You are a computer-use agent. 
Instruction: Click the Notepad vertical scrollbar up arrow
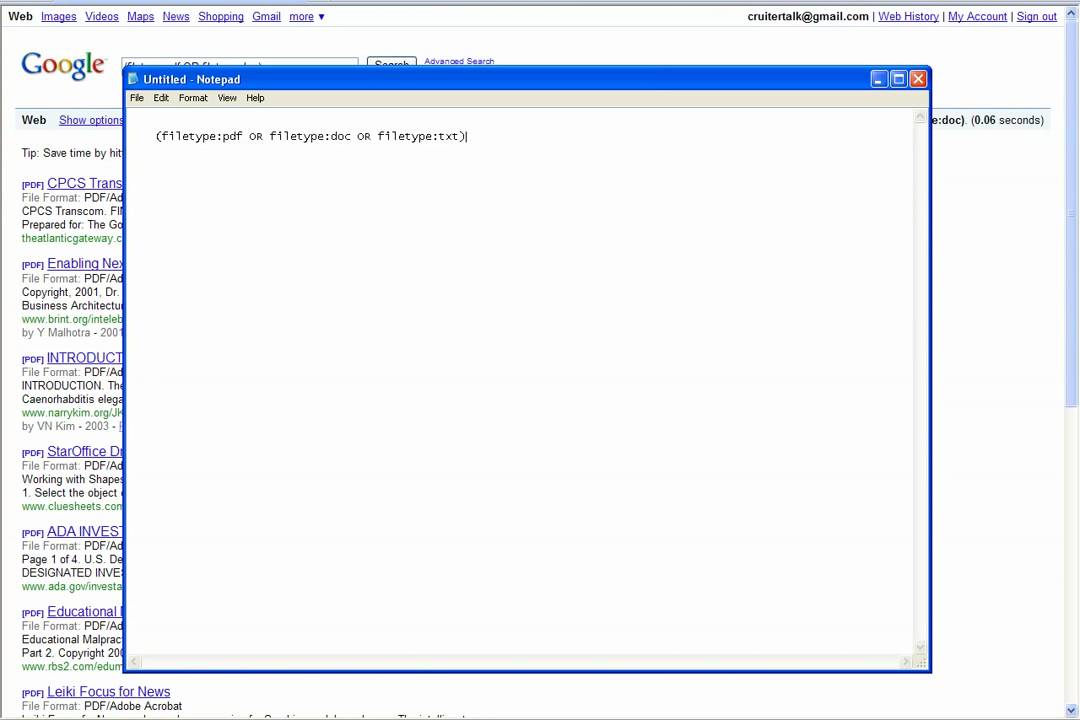point(920,118)
